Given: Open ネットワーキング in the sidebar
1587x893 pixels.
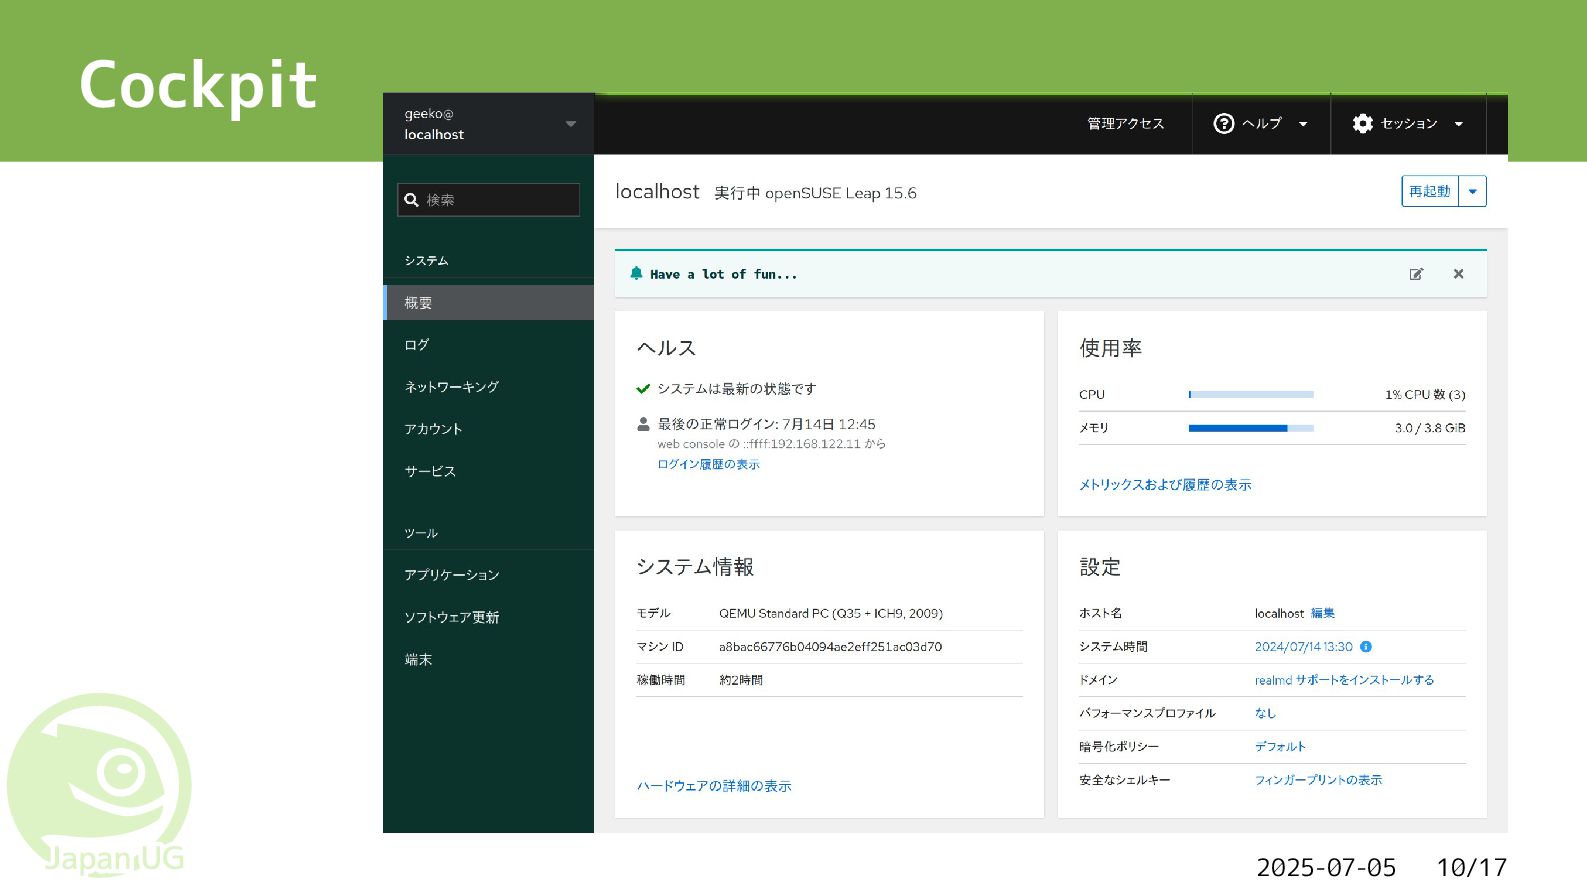Looking at the screenshot, I should point(488,387).
